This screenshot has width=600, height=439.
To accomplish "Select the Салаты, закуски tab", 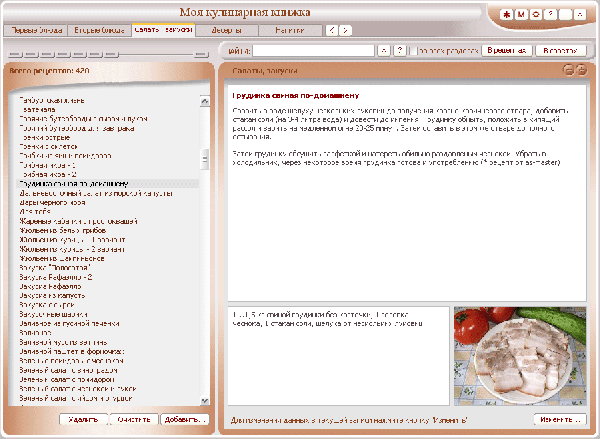I will click(x=163, y=30).
